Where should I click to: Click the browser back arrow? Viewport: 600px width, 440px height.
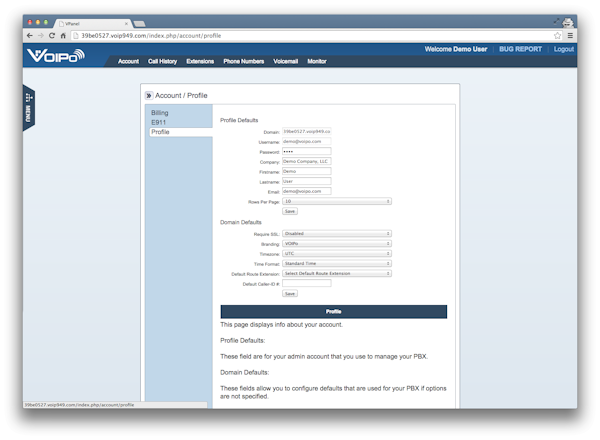(x=30, y=36)
